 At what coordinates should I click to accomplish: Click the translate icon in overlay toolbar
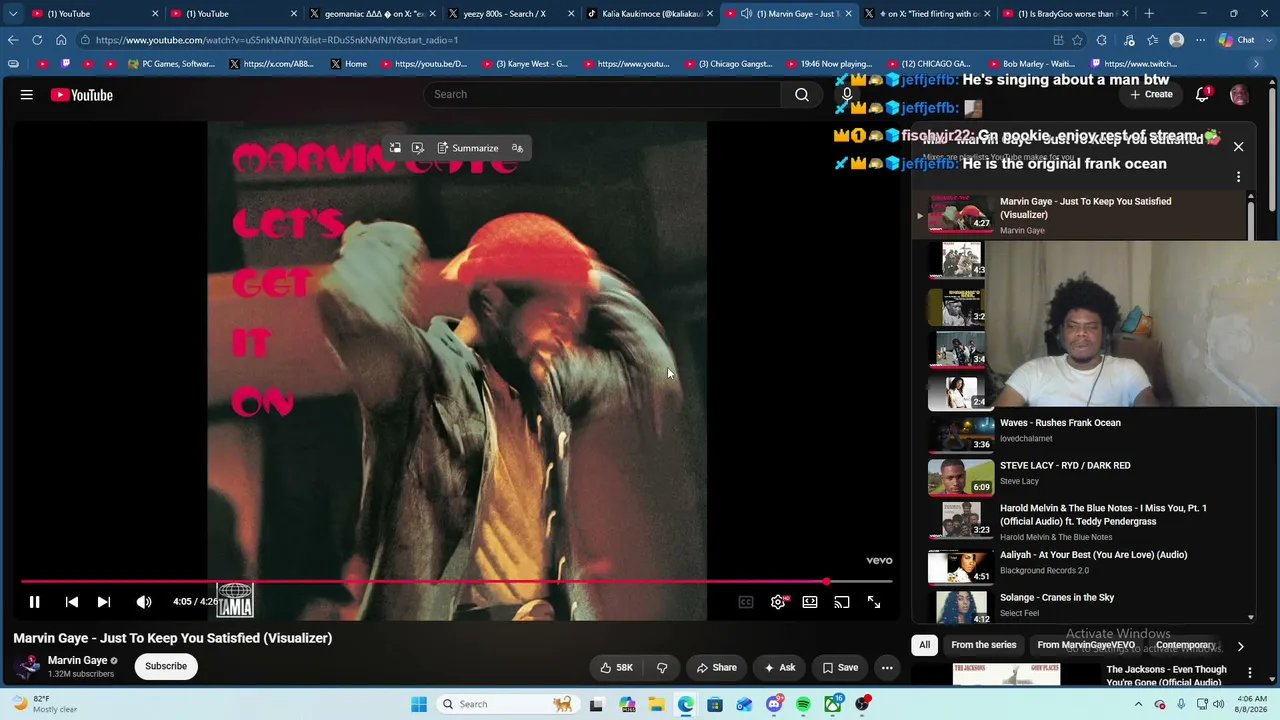tap(517, 148)
